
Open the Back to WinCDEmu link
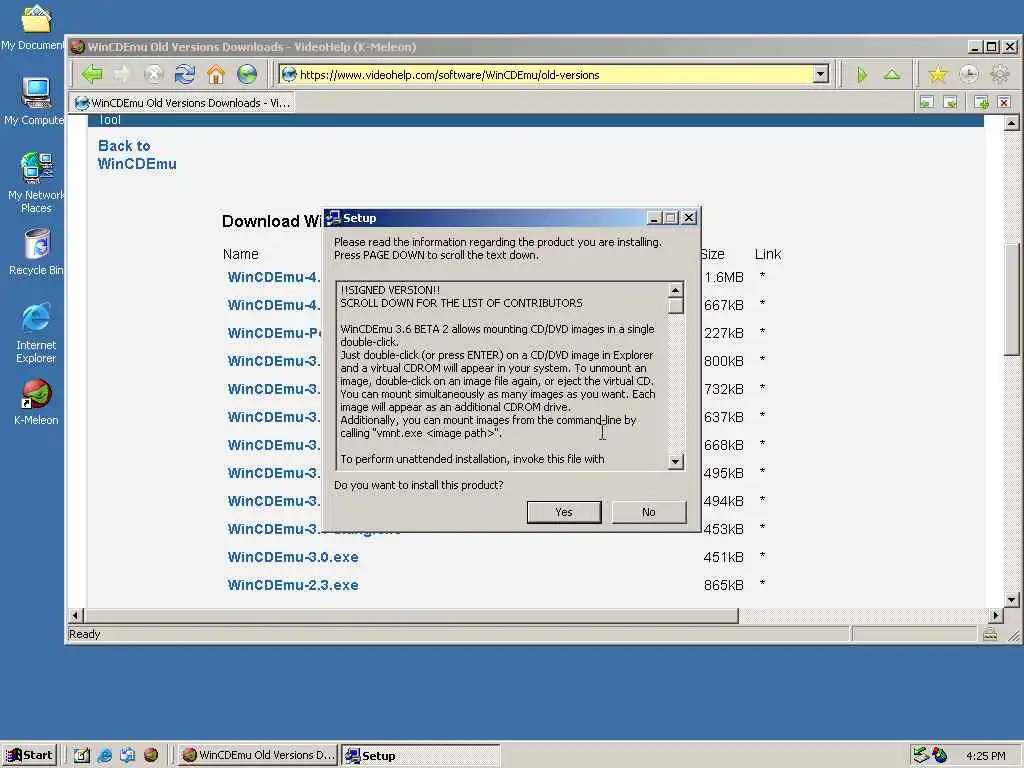pyautogui.click(x=137, y=155)
